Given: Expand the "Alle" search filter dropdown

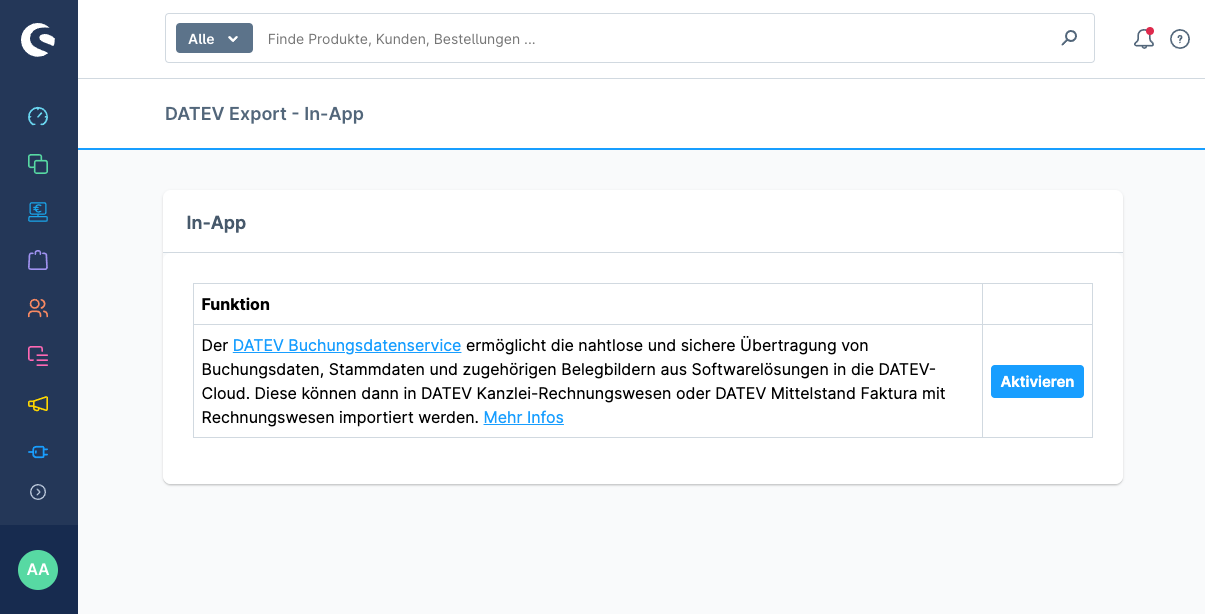Looking at the screenshot, I should [214, 39].
